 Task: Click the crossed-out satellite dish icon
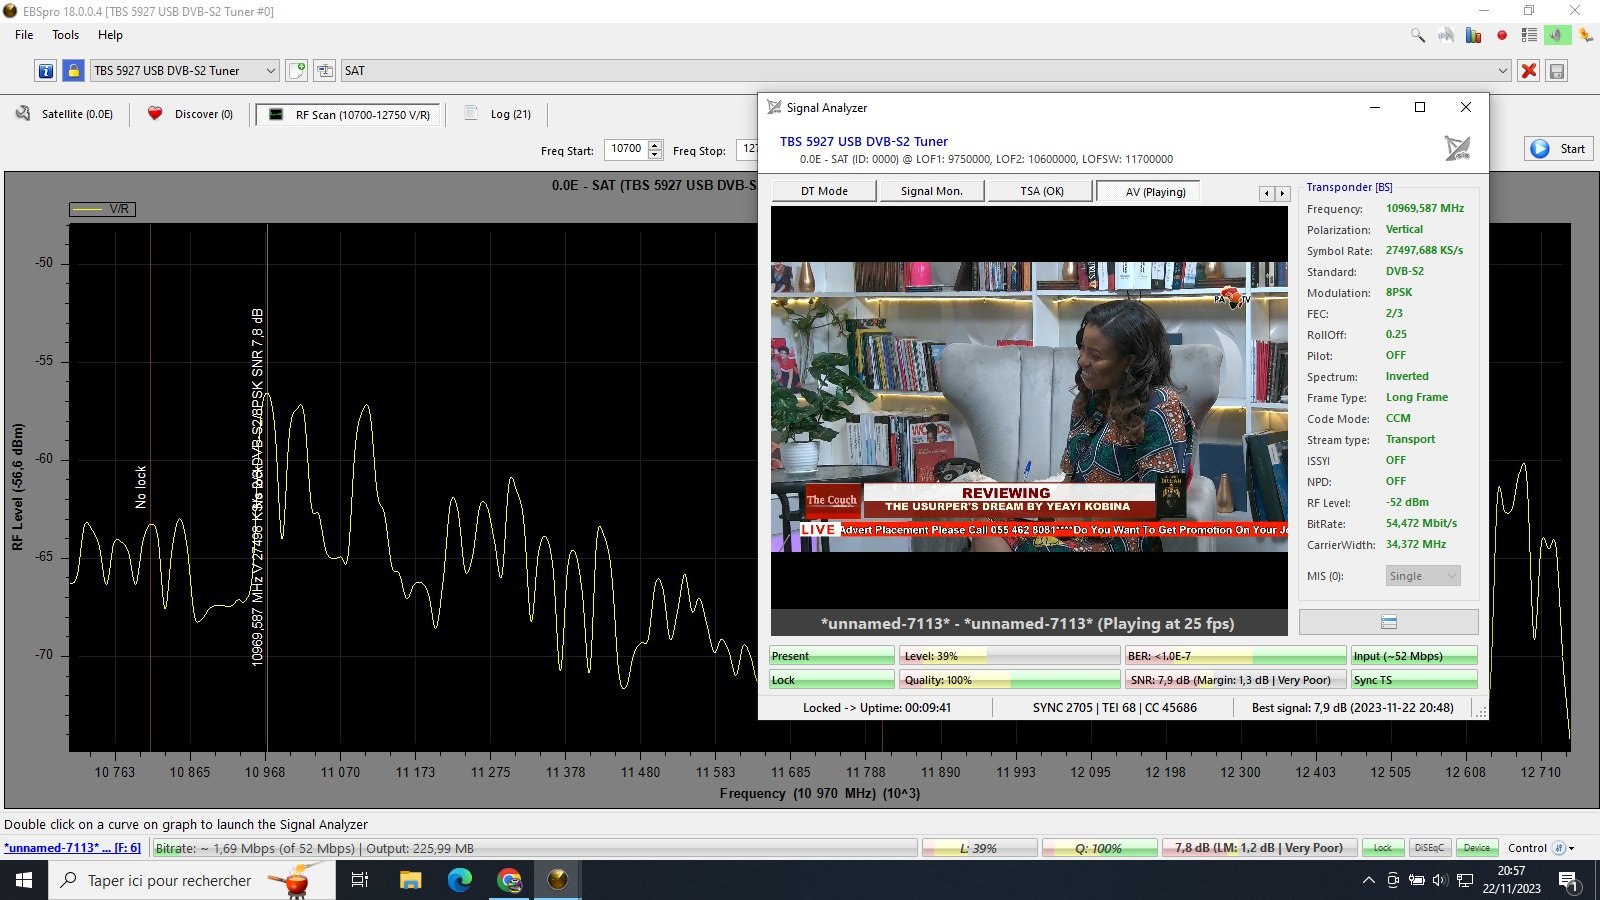click(x=1457, y=149)
